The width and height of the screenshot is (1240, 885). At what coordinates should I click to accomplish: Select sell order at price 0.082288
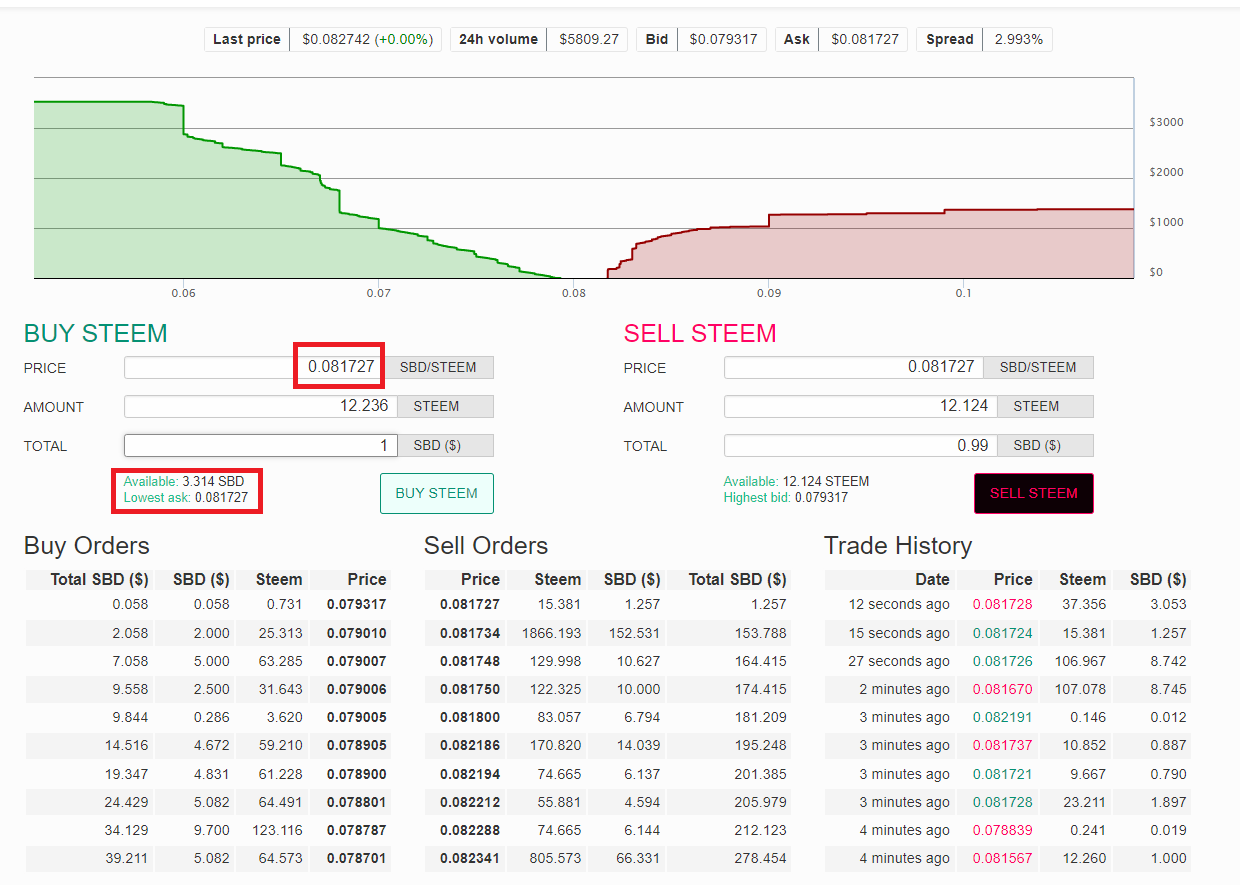click(607, 830)
